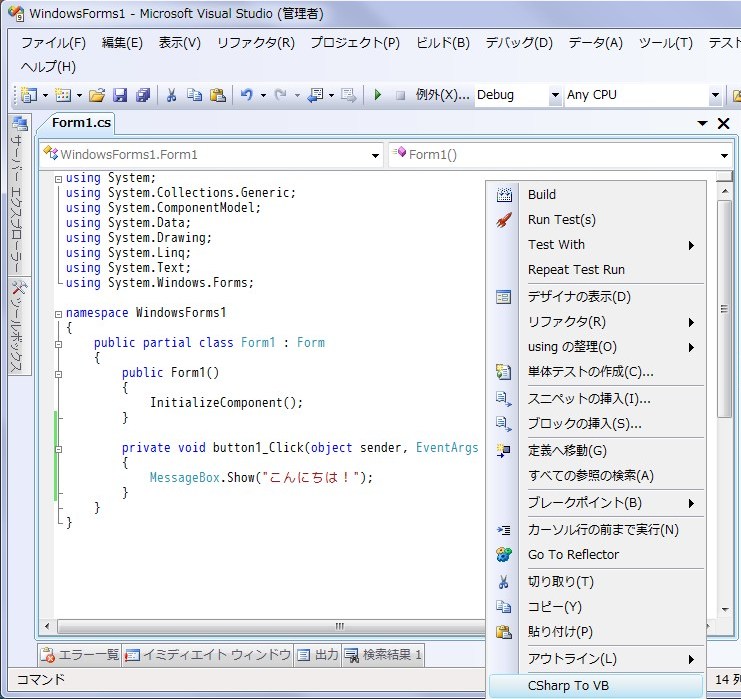
Task: Click the Stop debugging square icon
Action: 400,95
